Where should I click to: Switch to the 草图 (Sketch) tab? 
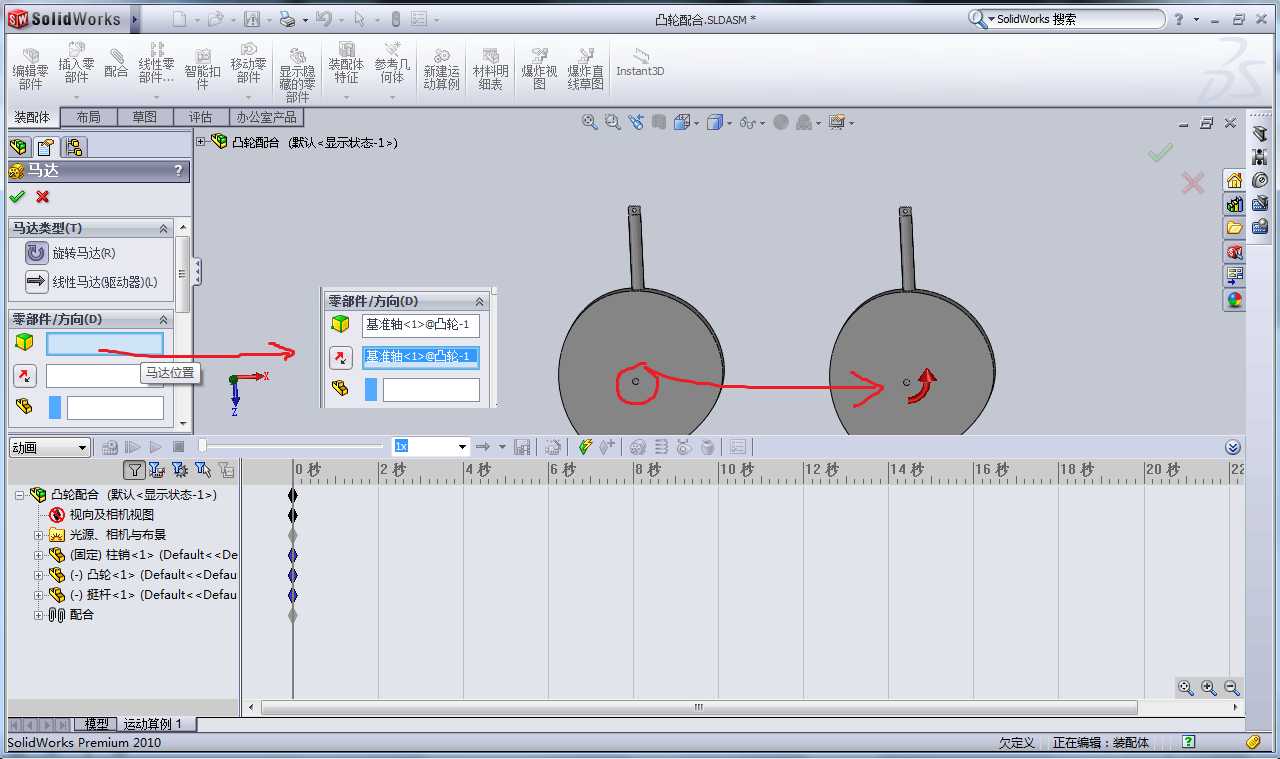(144, 117)
